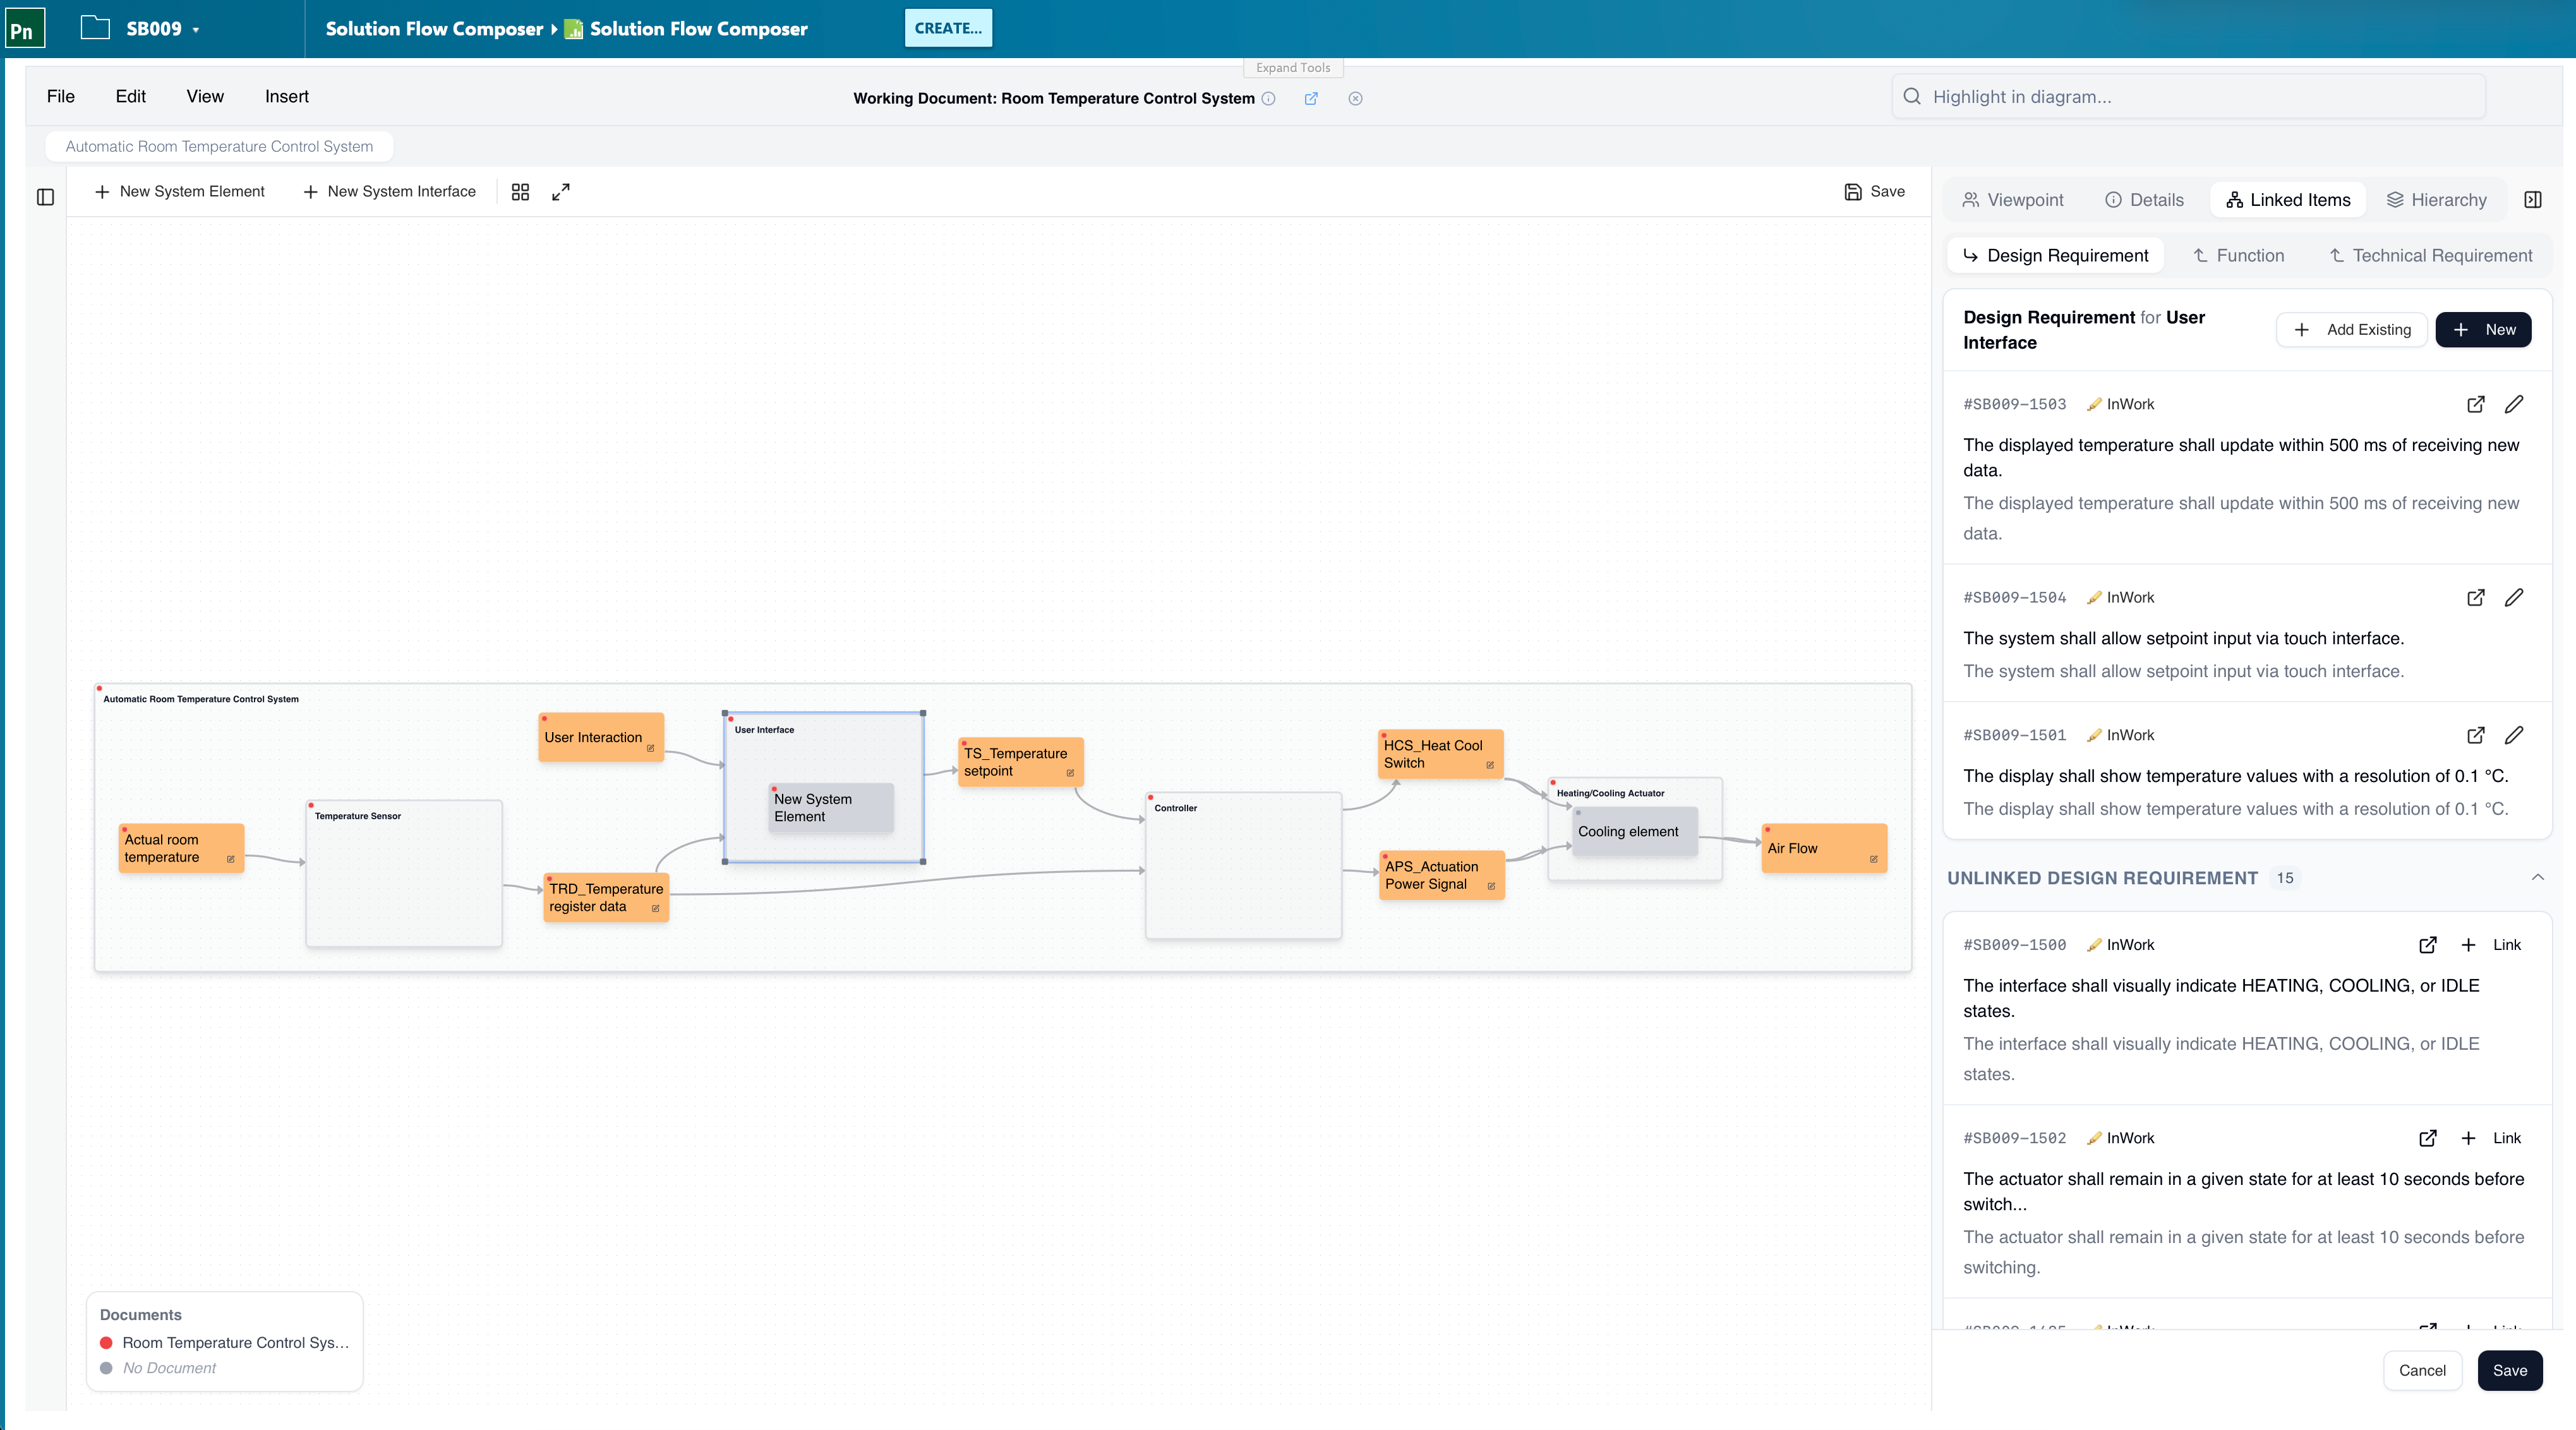Open link icon on APS_Actuation Power Signal node
Viewport: 2576px width, 1430px height.
tap(1491, 886)
